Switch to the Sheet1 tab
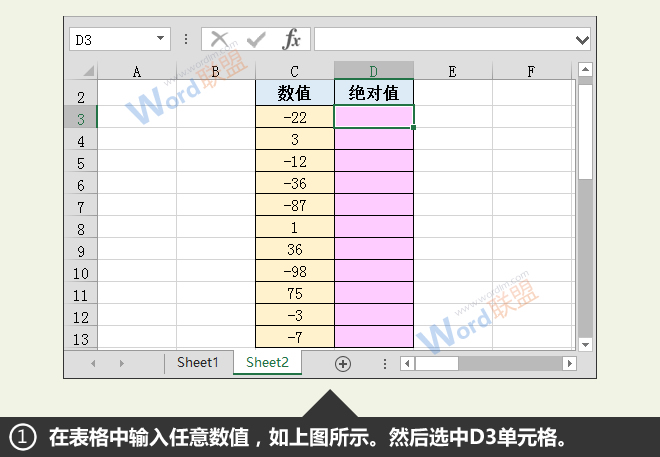 click(198, 362)
